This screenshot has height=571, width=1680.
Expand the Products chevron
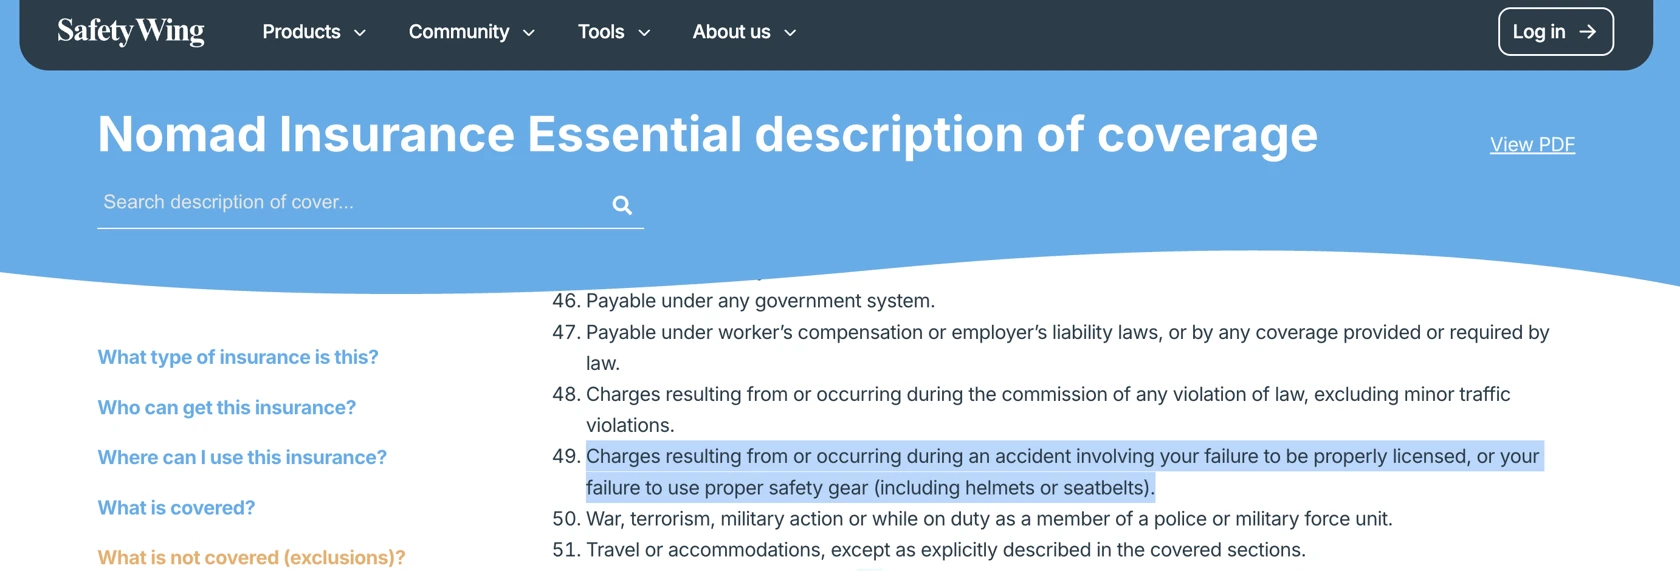[x=360, y=33]
